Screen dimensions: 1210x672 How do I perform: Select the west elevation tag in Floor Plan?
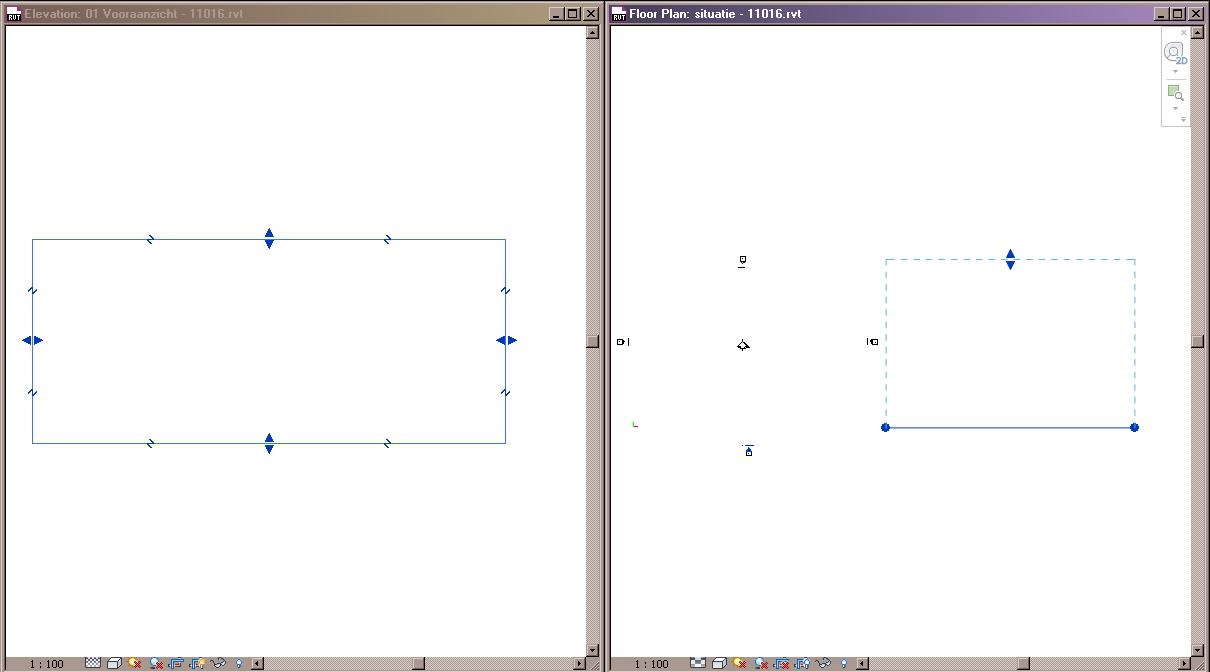click(623, 342)
